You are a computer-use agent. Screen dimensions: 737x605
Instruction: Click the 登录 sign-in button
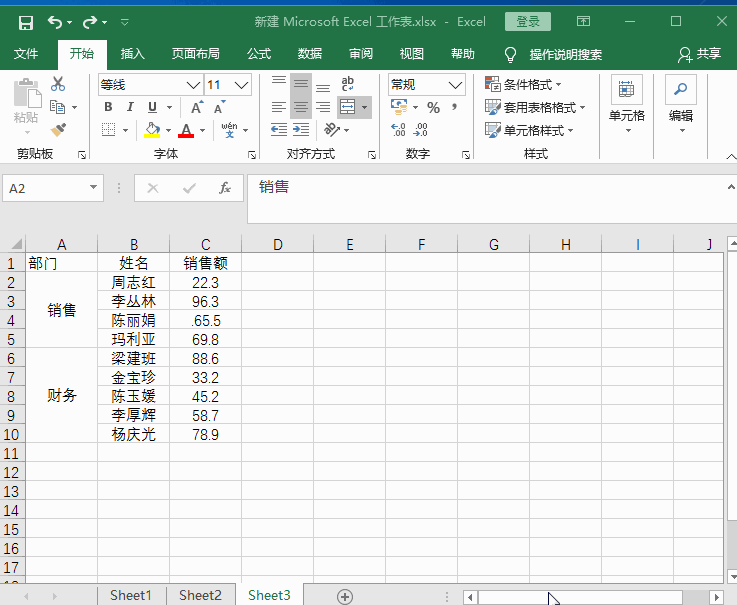pos(528,22)
